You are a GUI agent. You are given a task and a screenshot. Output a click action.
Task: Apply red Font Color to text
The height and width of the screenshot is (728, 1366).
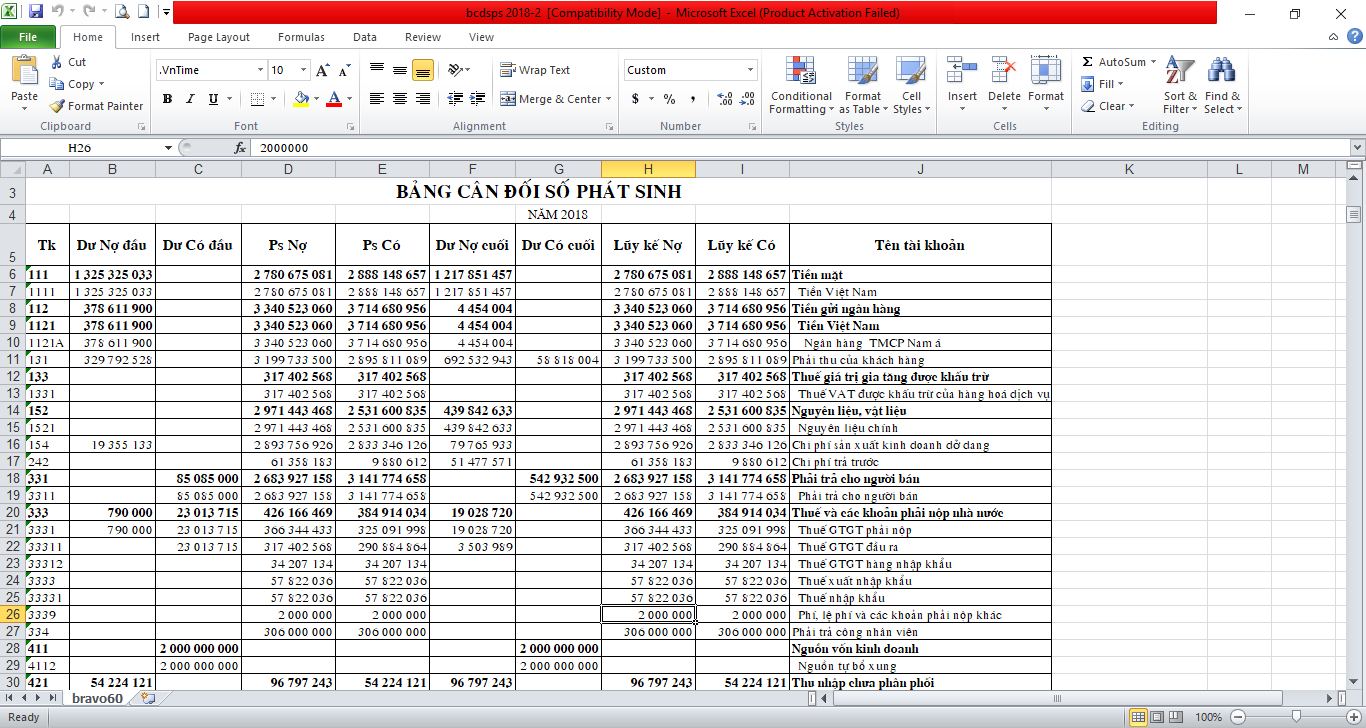(333, 99)
